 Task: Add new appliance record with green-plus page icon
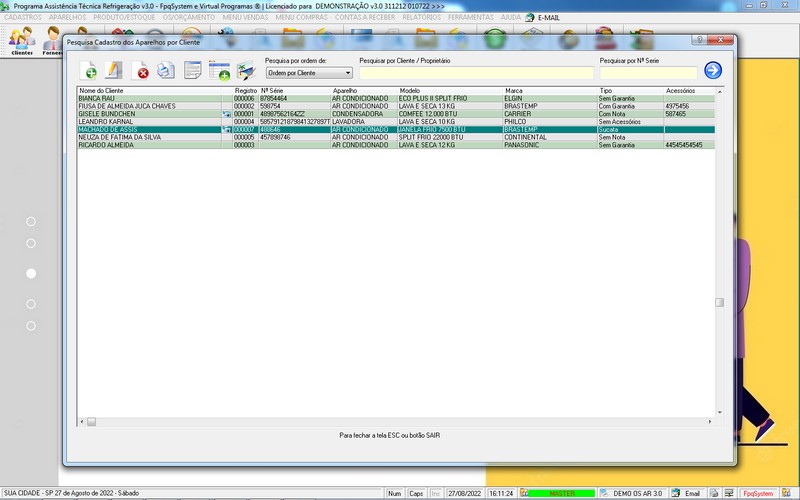click(x=88, y=70)
